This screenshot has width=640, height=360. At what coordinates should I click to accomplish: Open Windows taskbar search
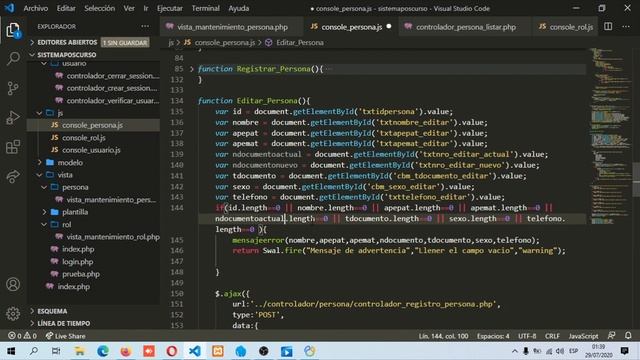click(34, 351)
